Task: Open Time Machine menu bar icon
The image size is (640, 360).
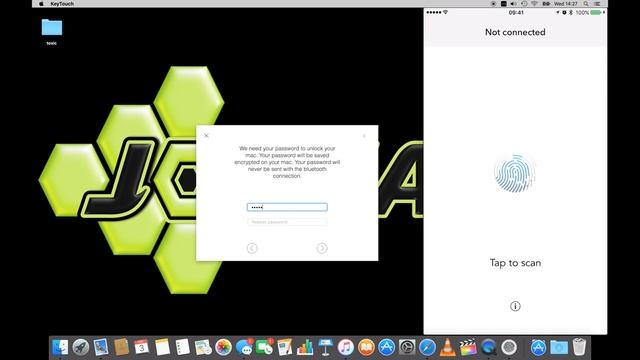Action: (524, 4)
